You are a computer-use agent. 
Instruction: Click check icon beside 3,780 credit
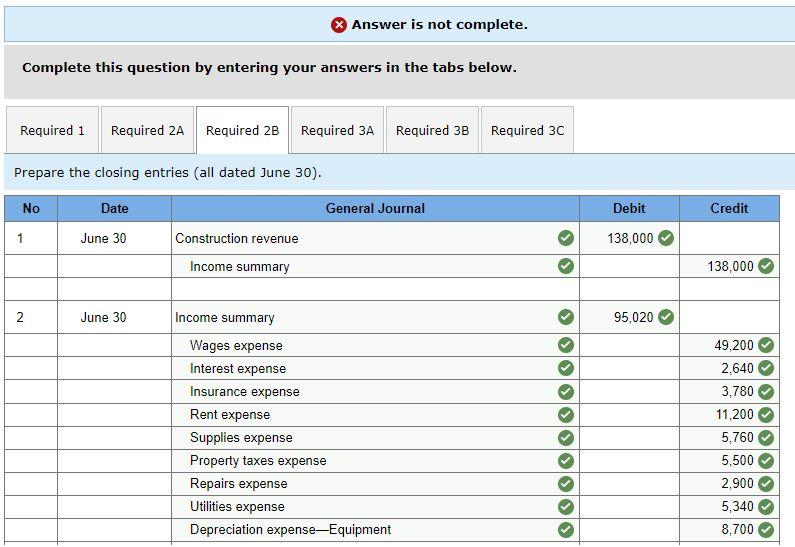[x=766, y=391]
